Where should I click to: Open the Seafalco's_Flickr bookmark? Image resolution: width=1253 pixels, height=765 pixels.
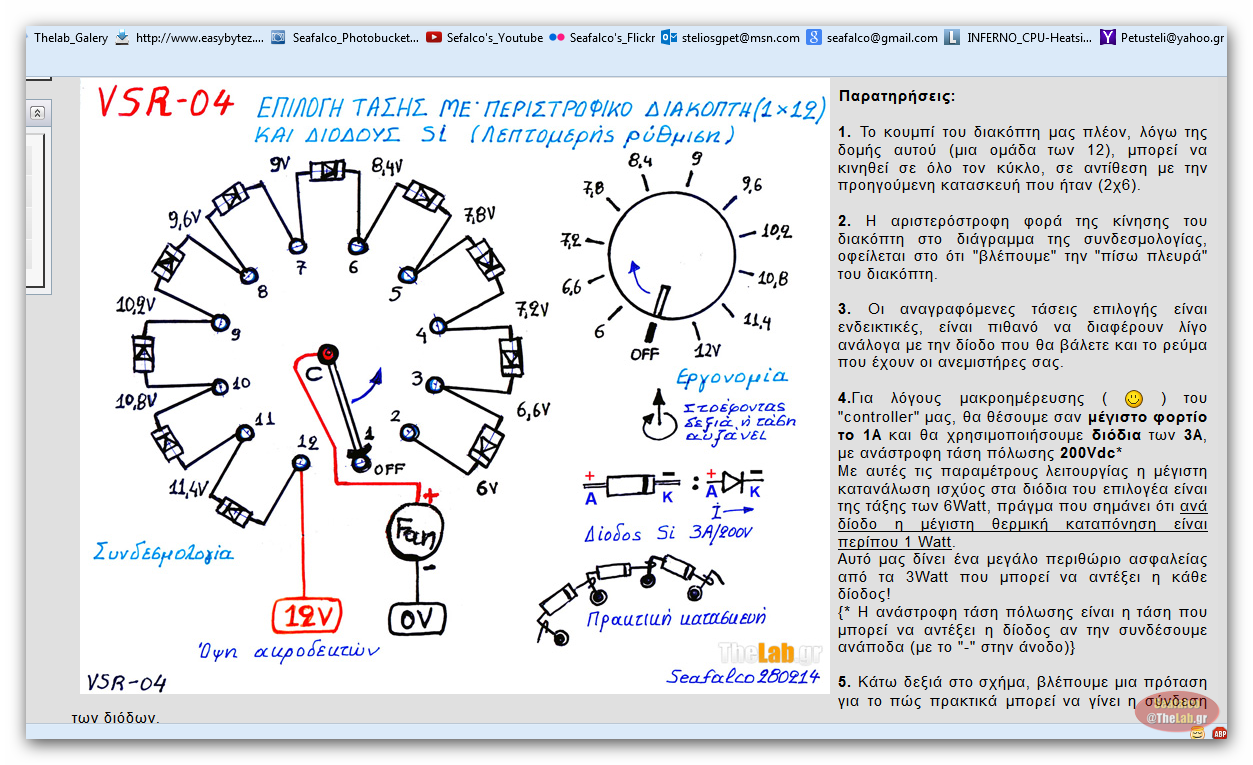click(x=612, y=38)
